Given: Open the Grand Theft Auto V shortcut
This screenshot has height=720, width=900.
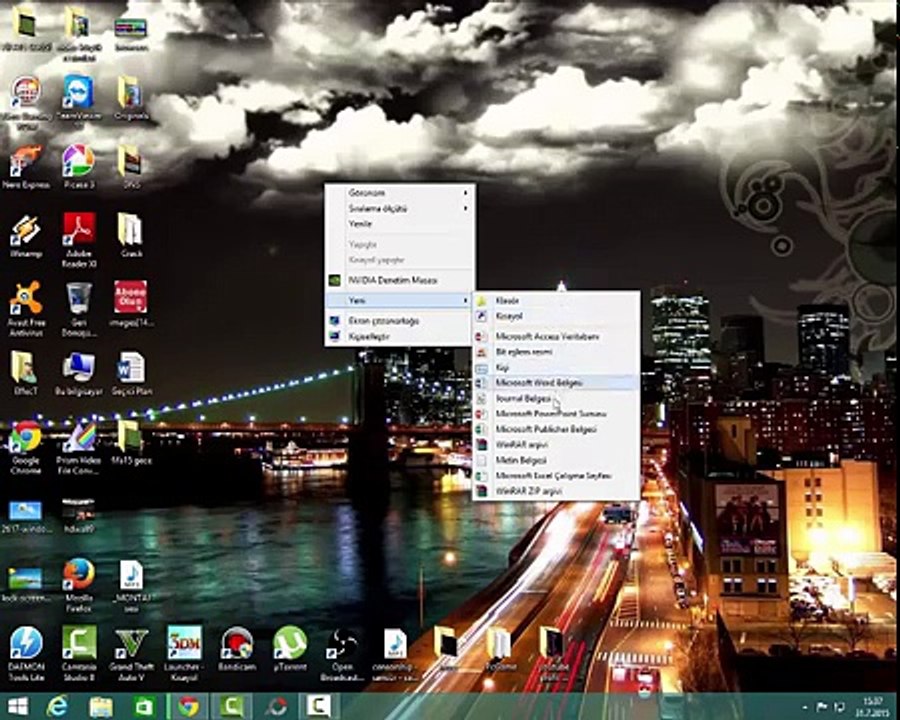Looking at the screenshot, I should pyautogui.click(x=131, y=643).
